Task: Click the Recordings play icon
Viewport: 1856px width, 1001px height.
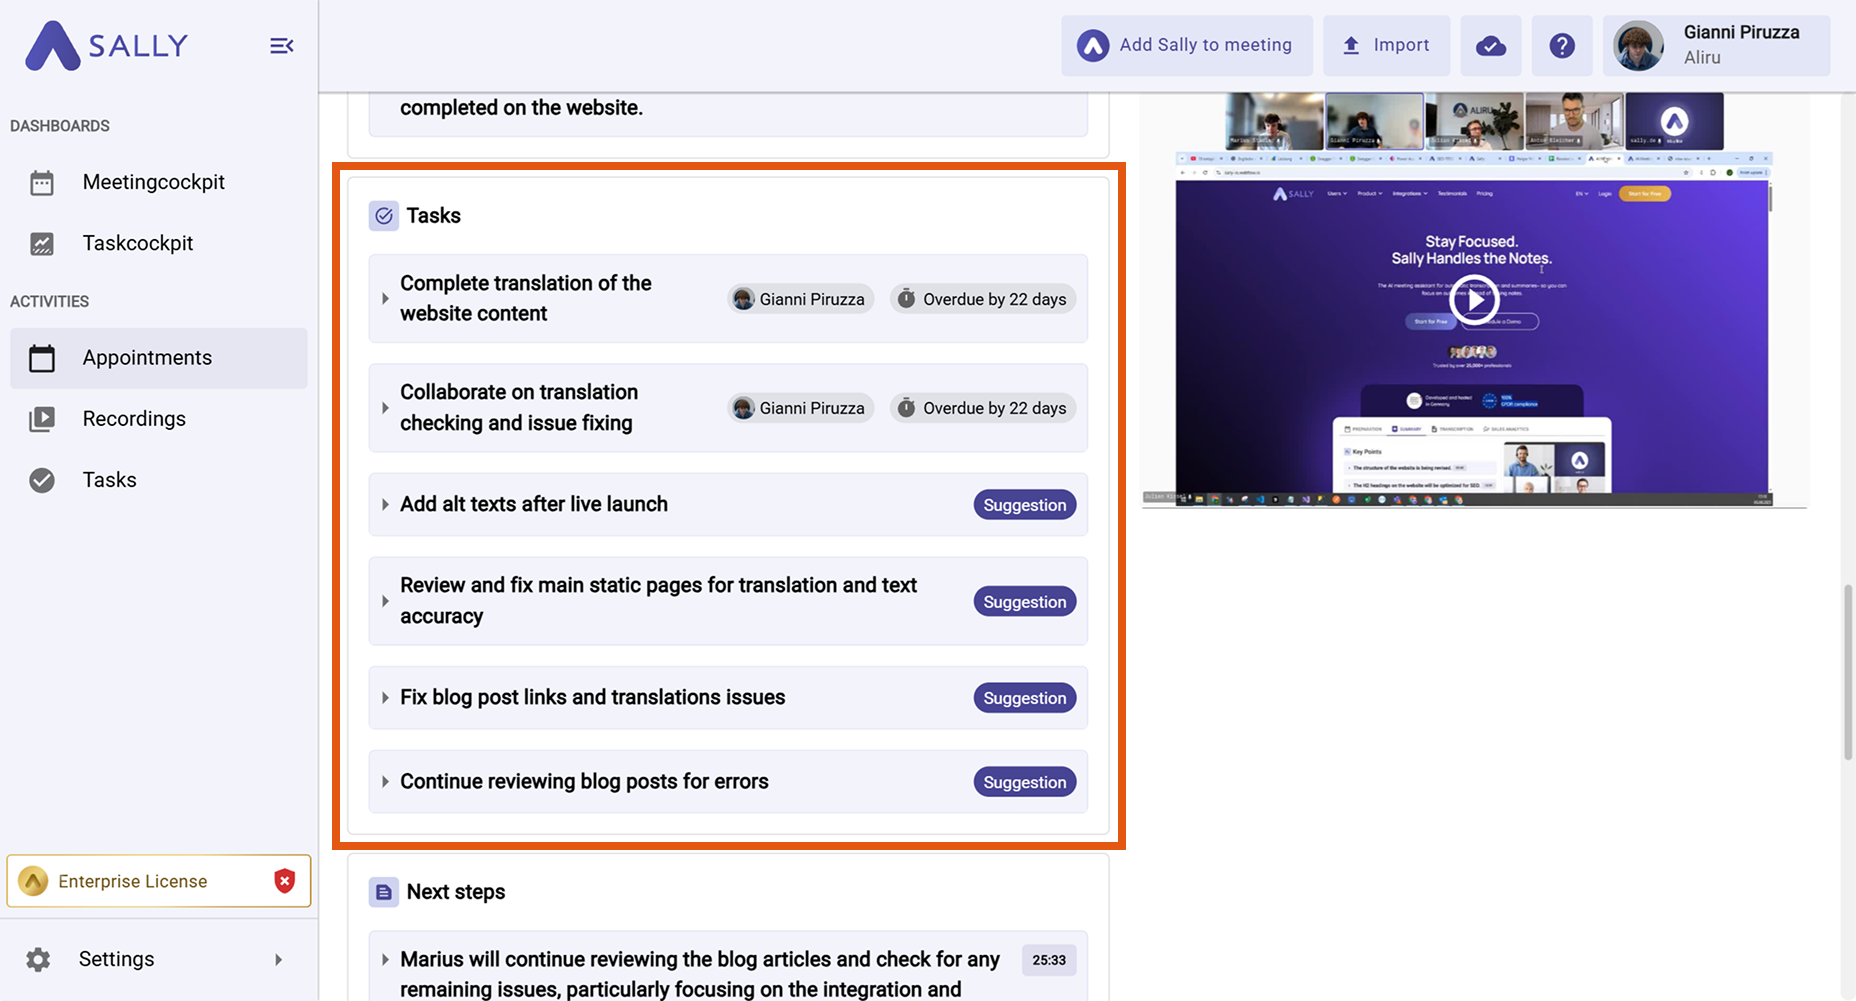Action: tap(42, 419)
